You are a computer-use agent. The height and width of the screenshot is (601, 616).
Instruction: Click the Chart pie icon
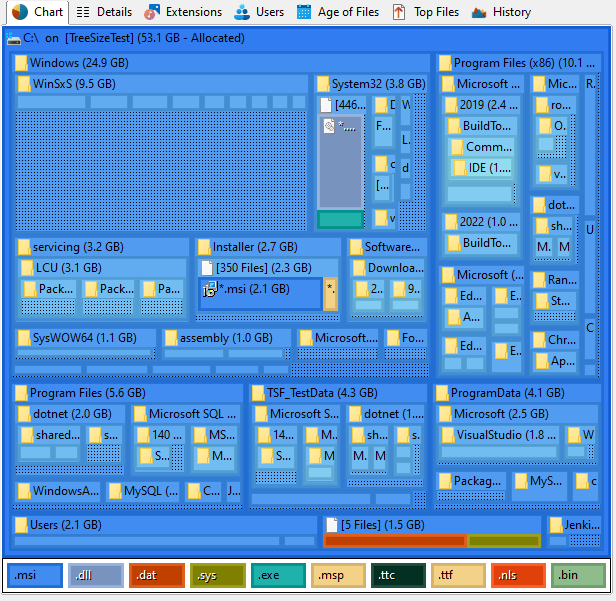click(19, 12)
